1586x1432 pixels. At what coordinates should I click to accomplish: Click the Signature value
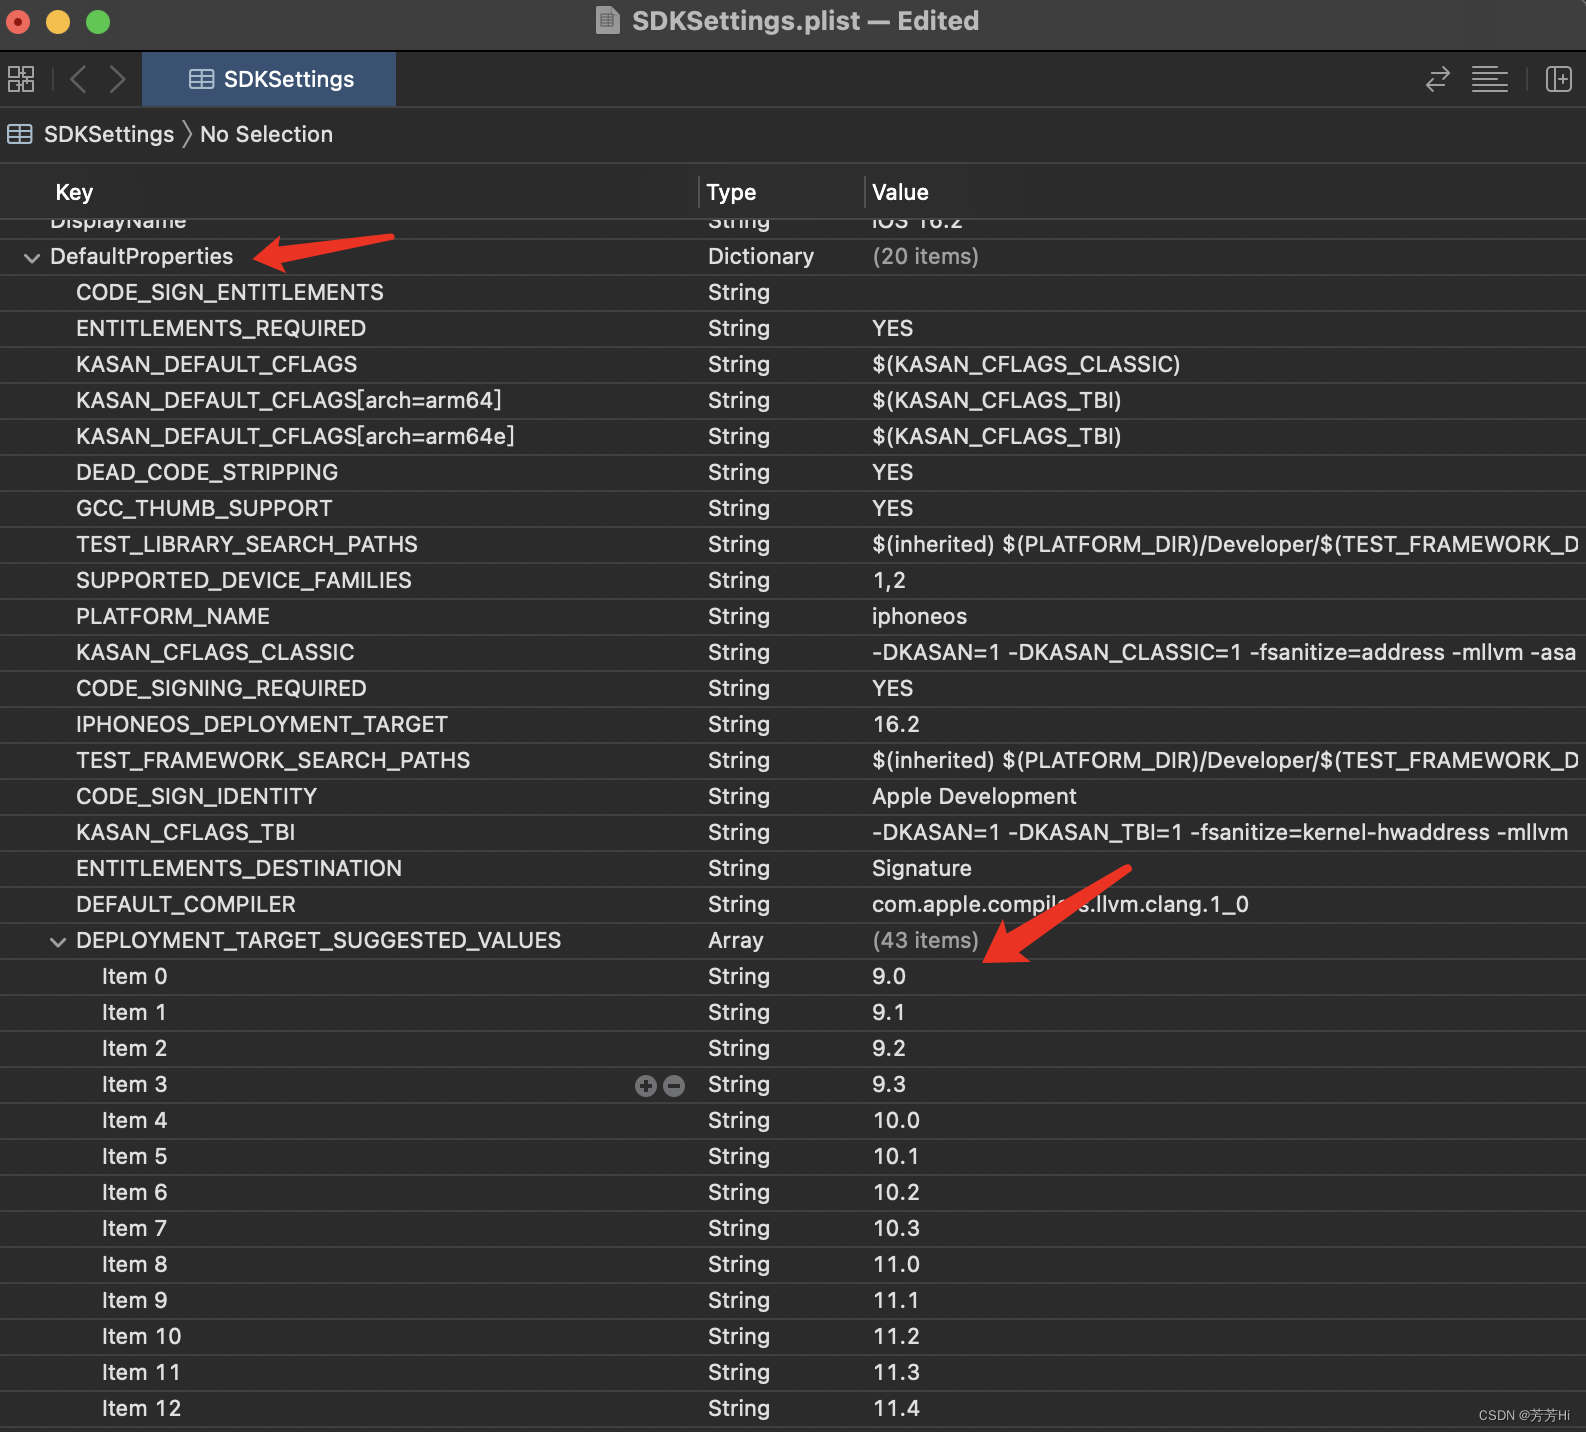tap(922, 868)
